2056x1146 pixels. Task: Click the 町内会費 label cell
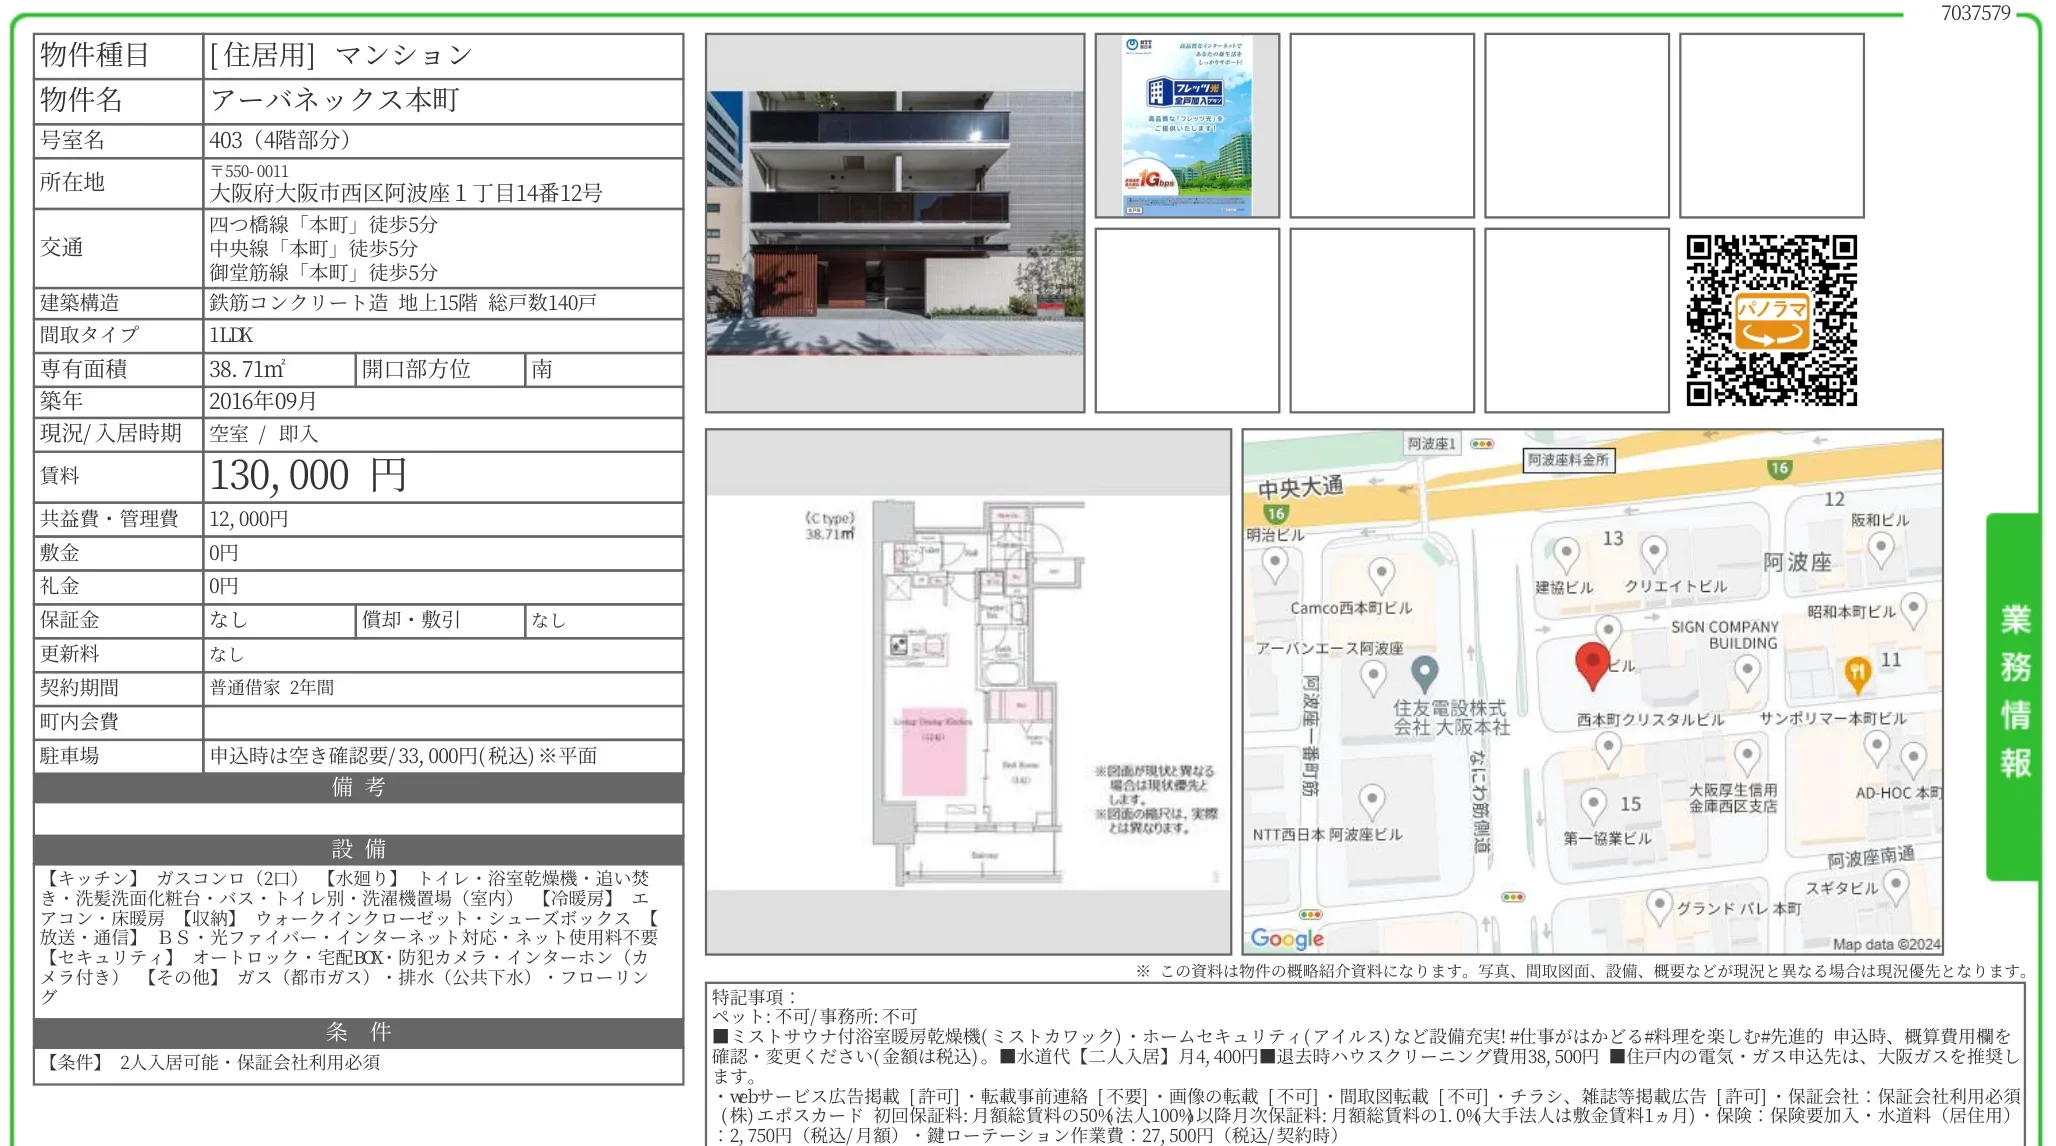[x=119, y=722]
